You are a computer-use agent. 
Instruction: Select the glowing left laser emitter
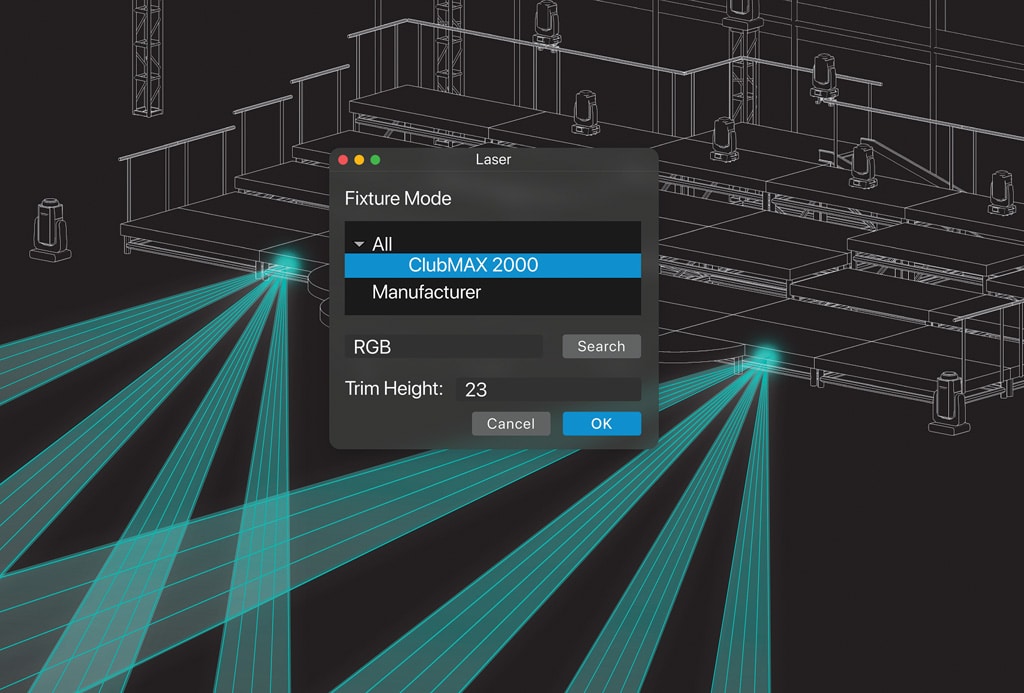[286, 264]
